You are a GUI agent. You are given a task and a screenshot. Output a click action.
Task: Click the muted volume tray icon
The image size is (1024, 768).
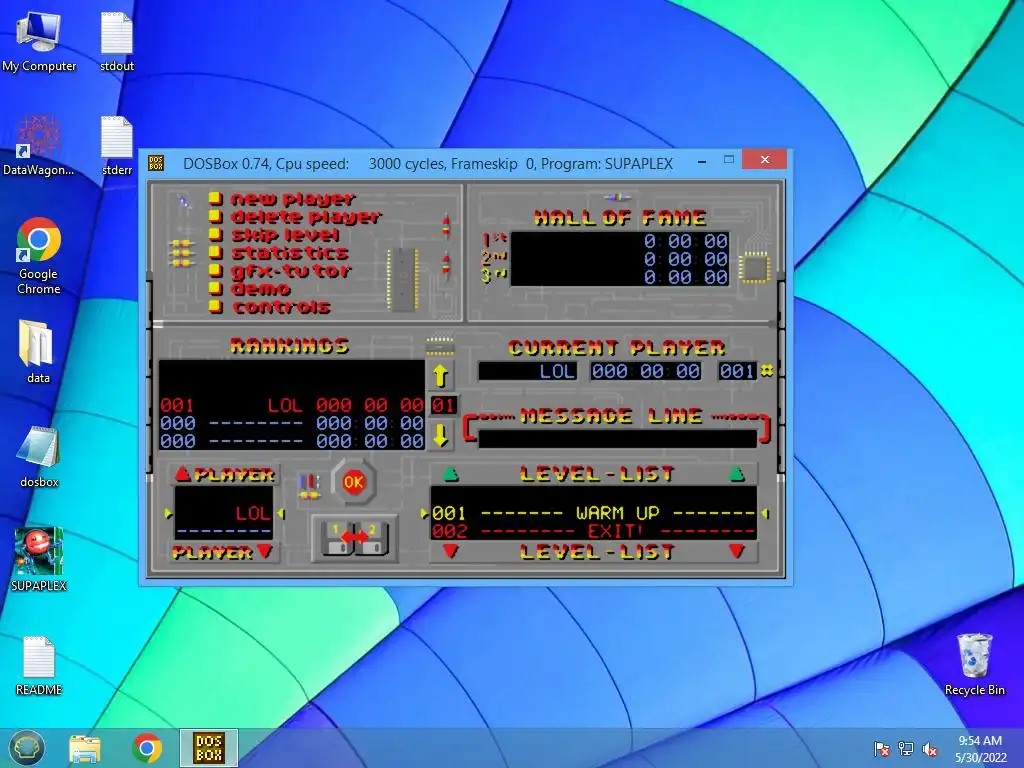click(930, 749)
